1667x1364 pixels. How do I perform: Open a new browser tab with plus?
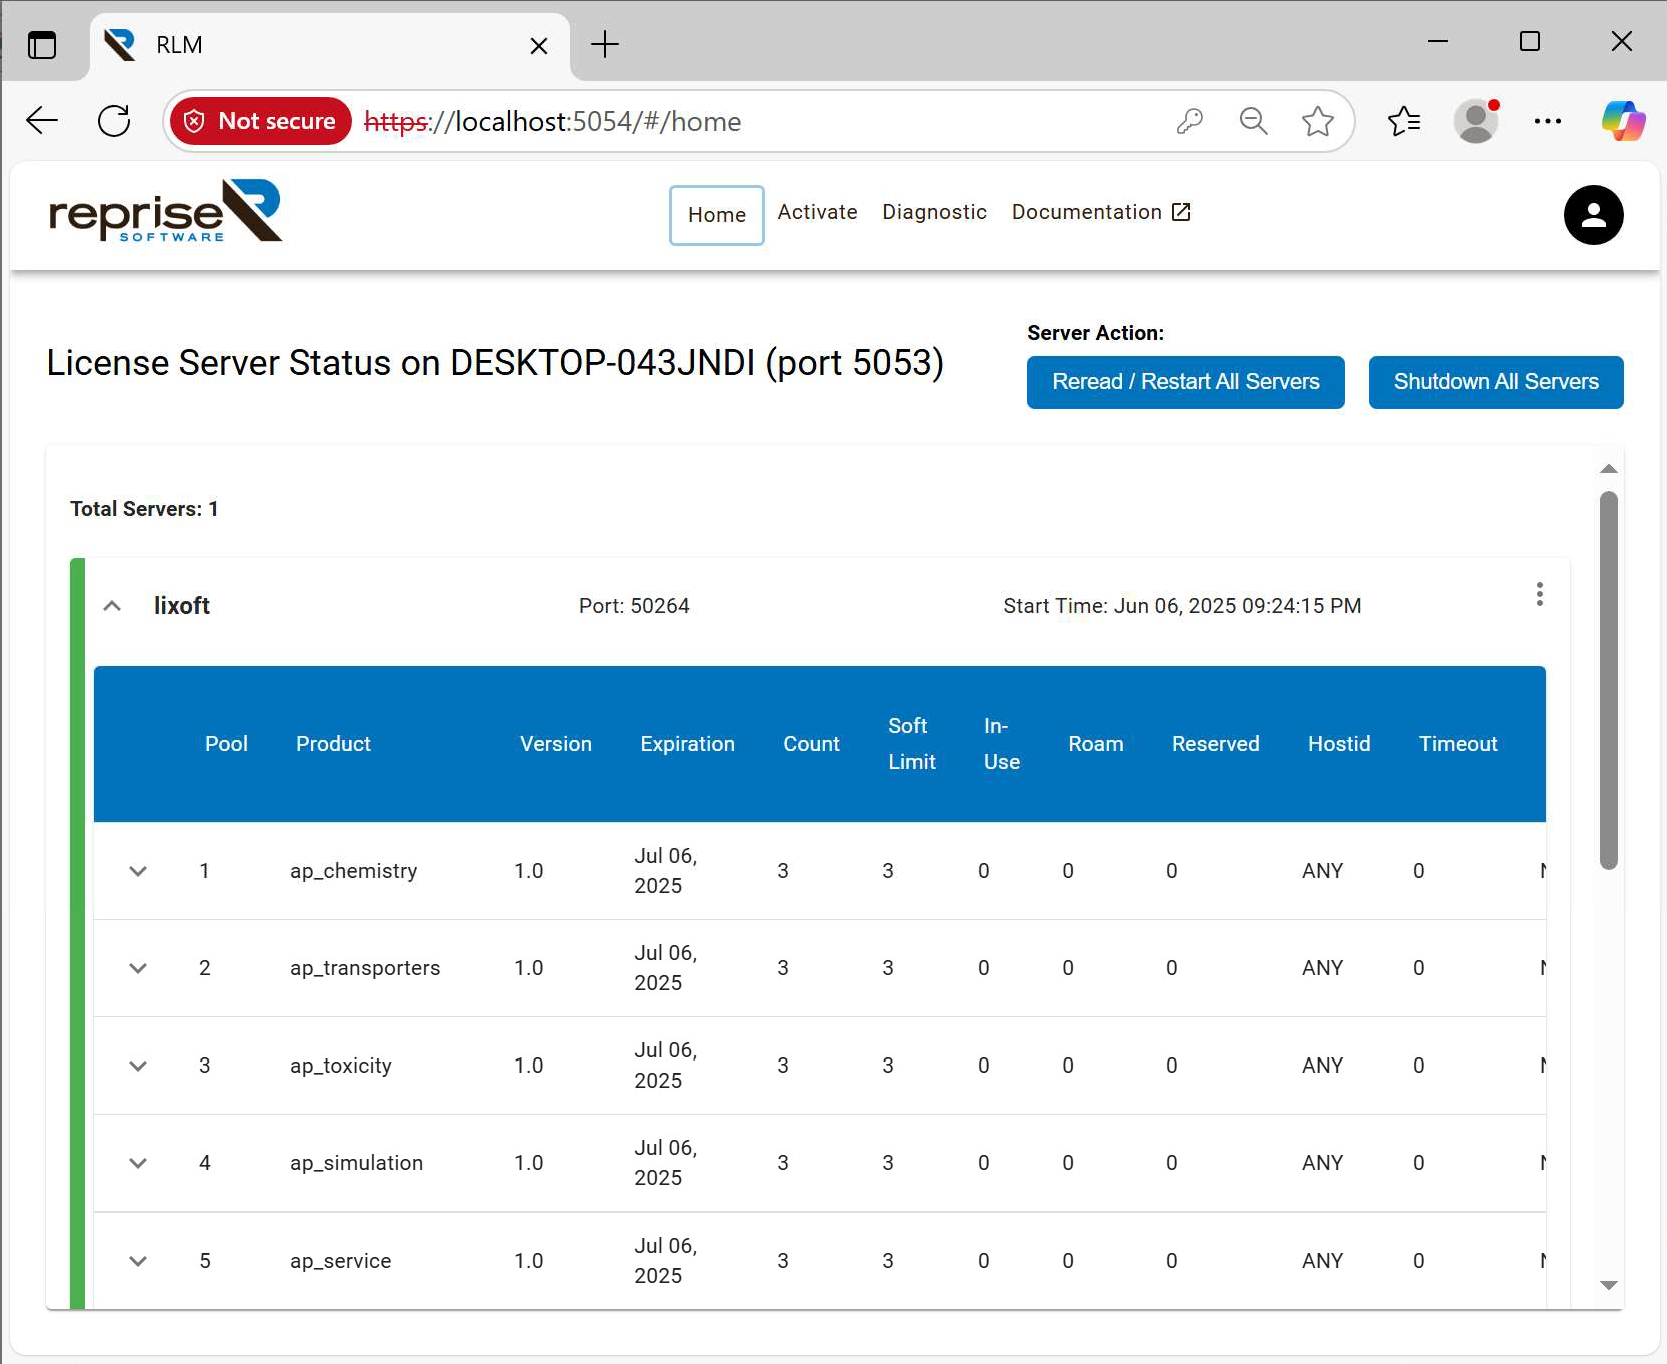click(x=605, y=44)
